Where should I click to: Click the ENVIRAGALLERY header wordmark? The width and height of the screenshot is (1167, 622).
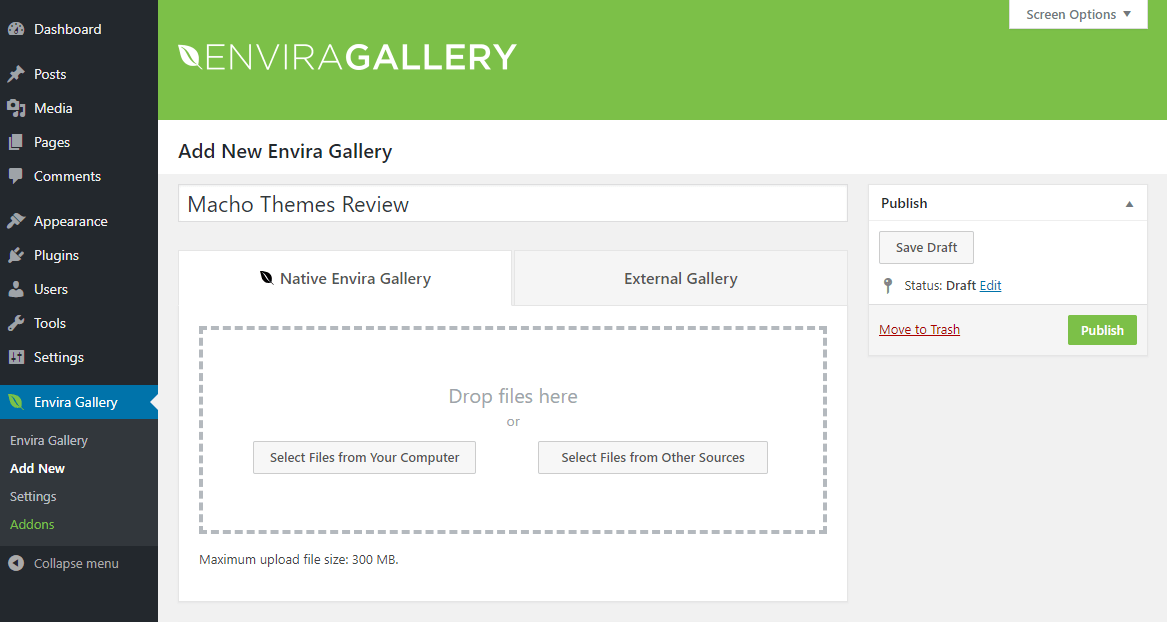point(347,57)
